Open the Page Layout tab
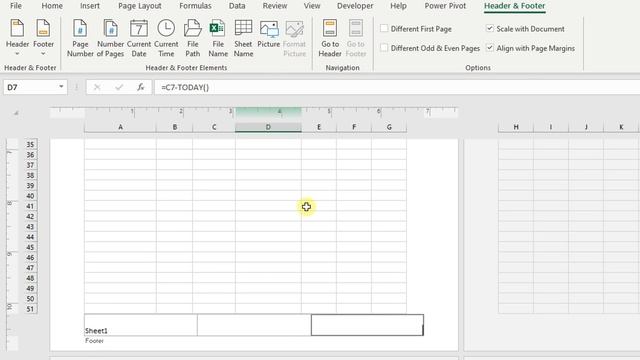640x360 pixels. pyautogui.click(x=140, y=6)
